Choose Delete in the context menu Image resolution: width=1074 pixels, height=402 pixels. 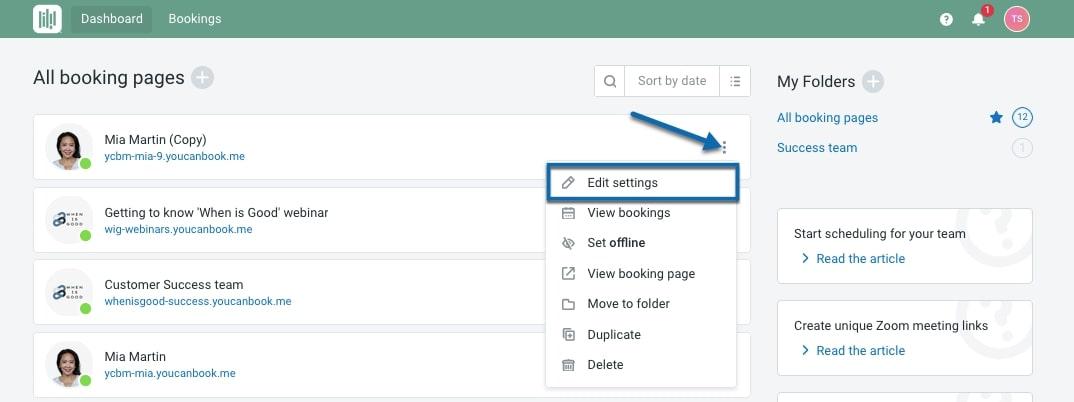pos(605,365)
